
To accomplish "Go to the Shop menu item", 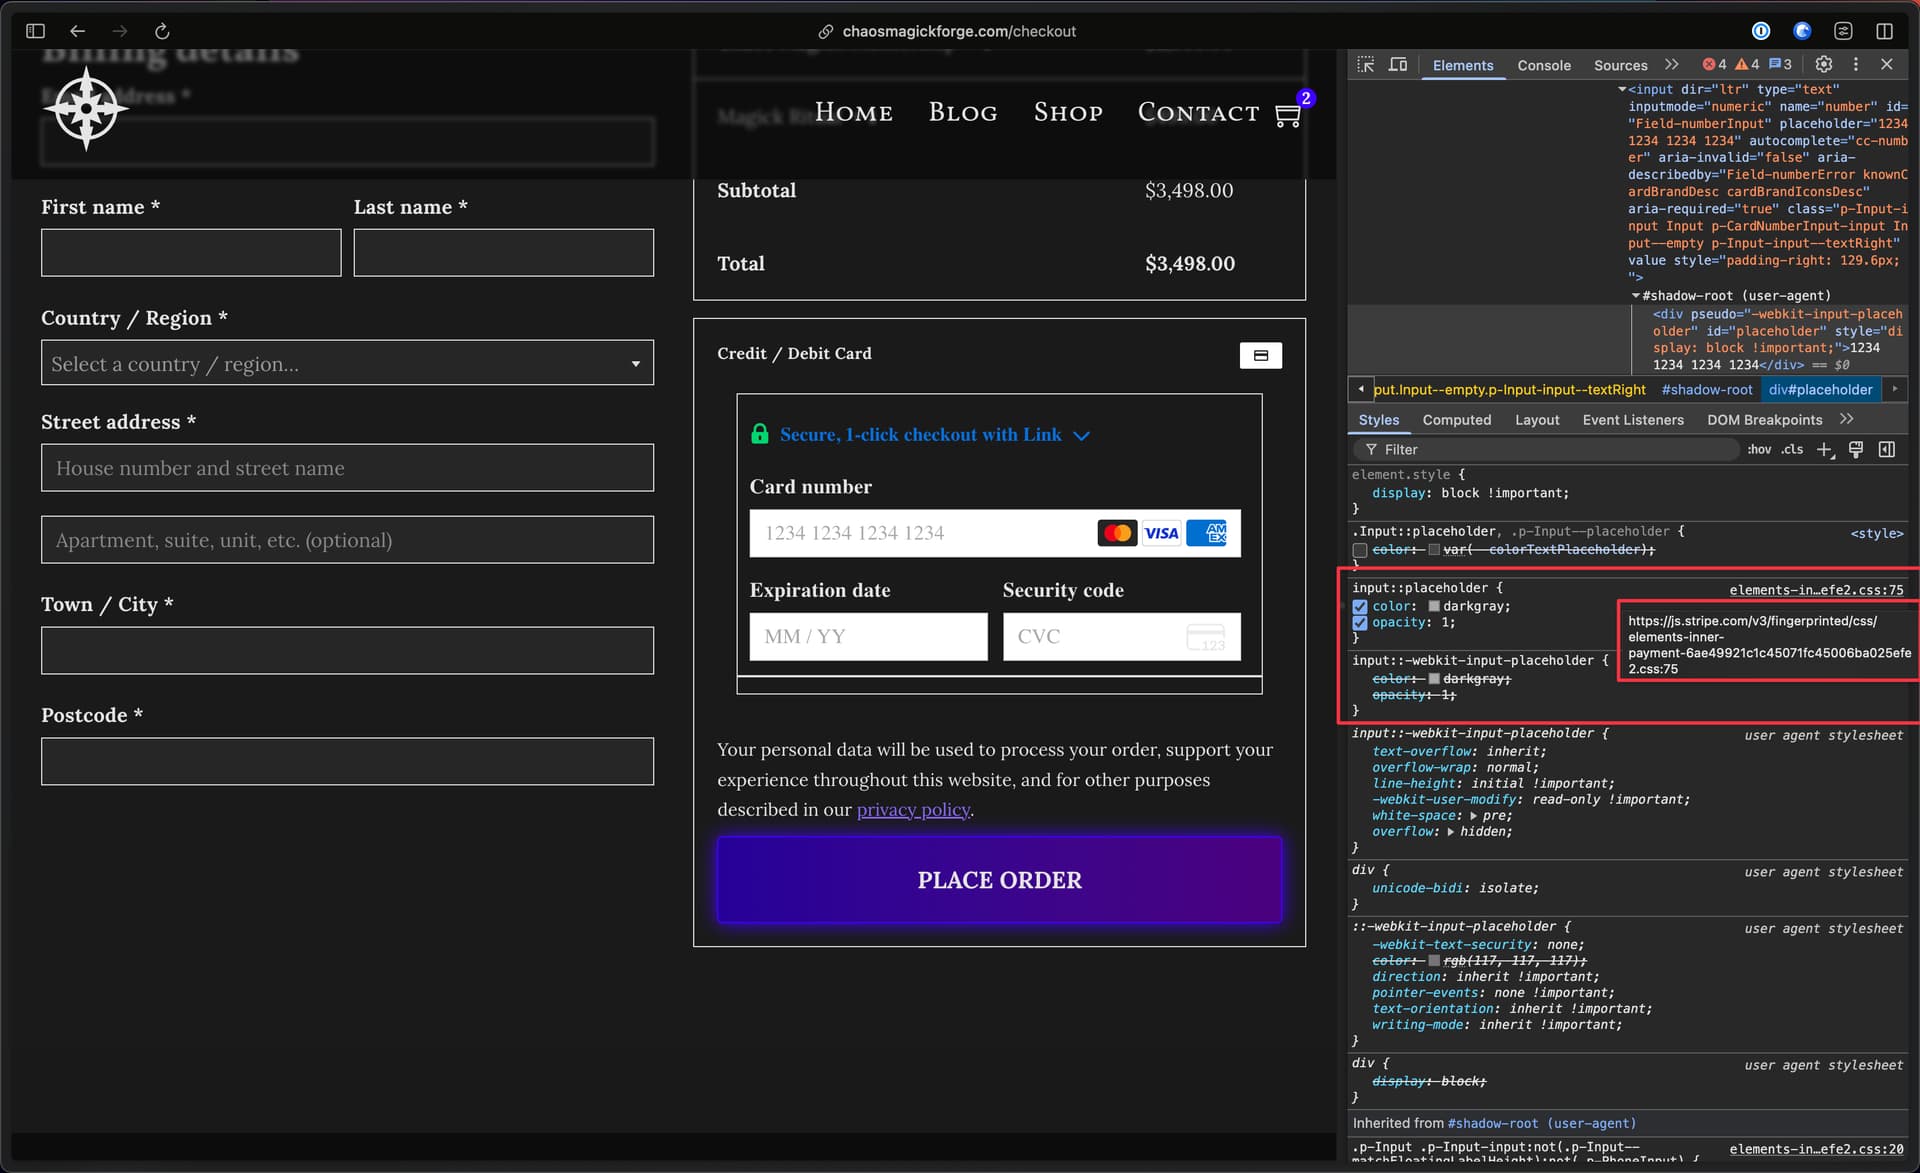I will tap(1068, 112).
